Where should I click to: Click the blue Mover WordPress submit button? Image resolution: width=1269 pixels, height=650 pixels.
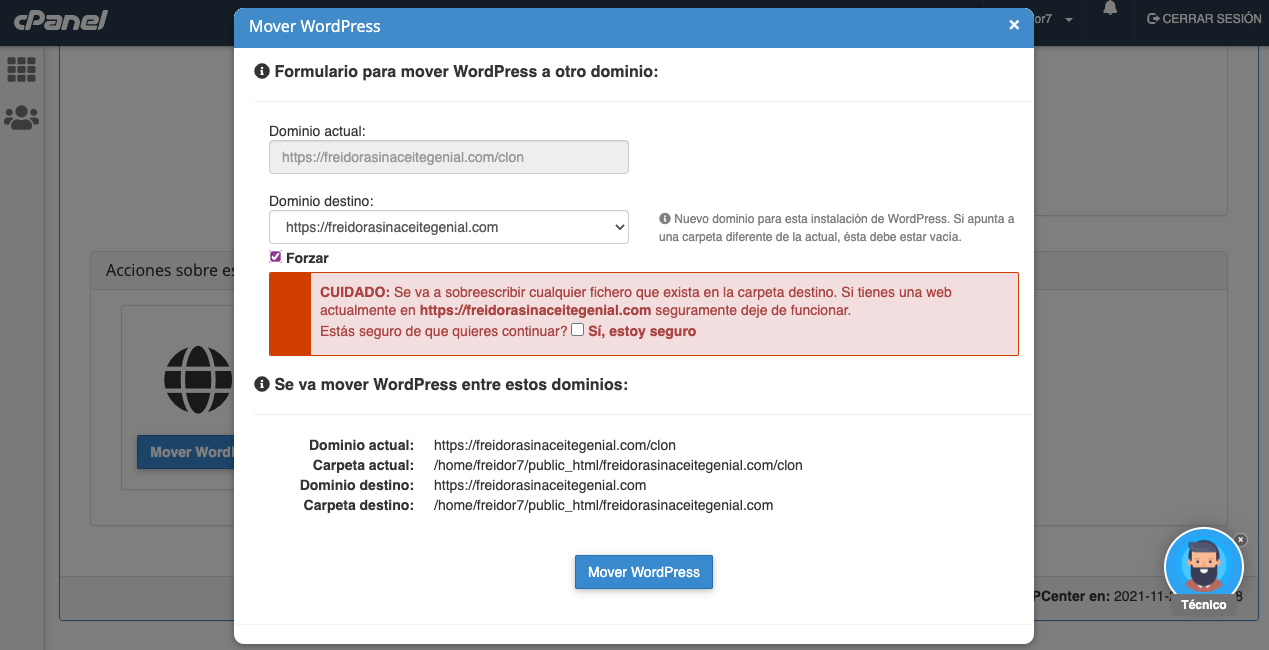click(x=644, y=572)
